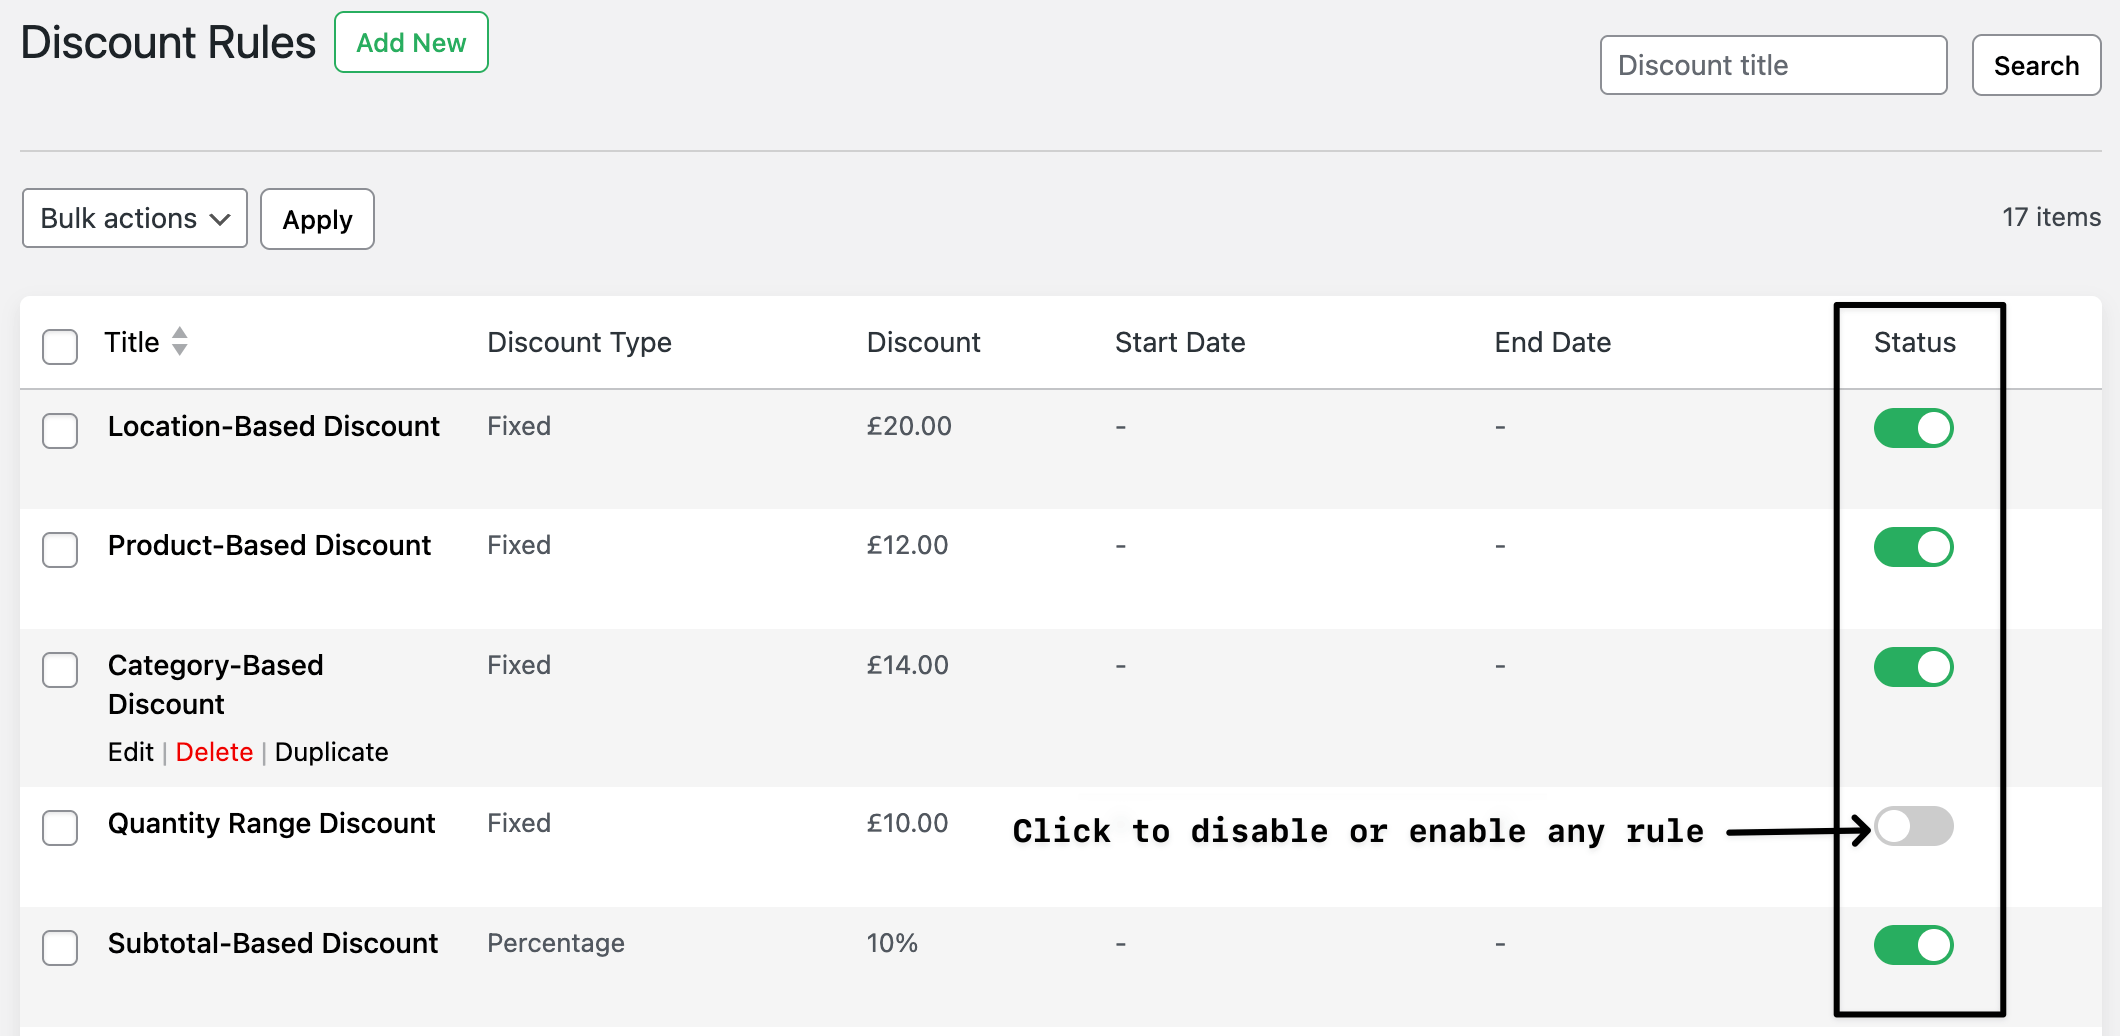Disable the Location-Based Discount rule toggle
Screen dimensions: 2120x1036
(x=1912, y=428)
